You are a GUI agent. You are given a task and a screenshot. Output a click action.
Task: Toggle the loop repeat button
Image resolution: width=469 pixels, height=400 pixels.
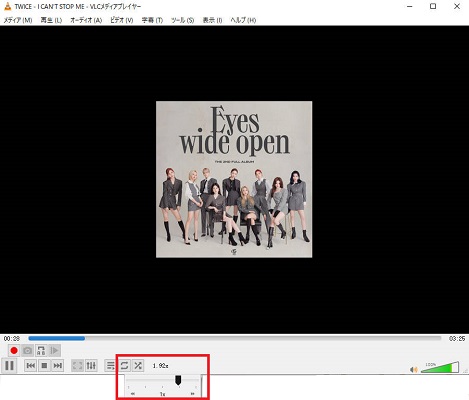124,366
